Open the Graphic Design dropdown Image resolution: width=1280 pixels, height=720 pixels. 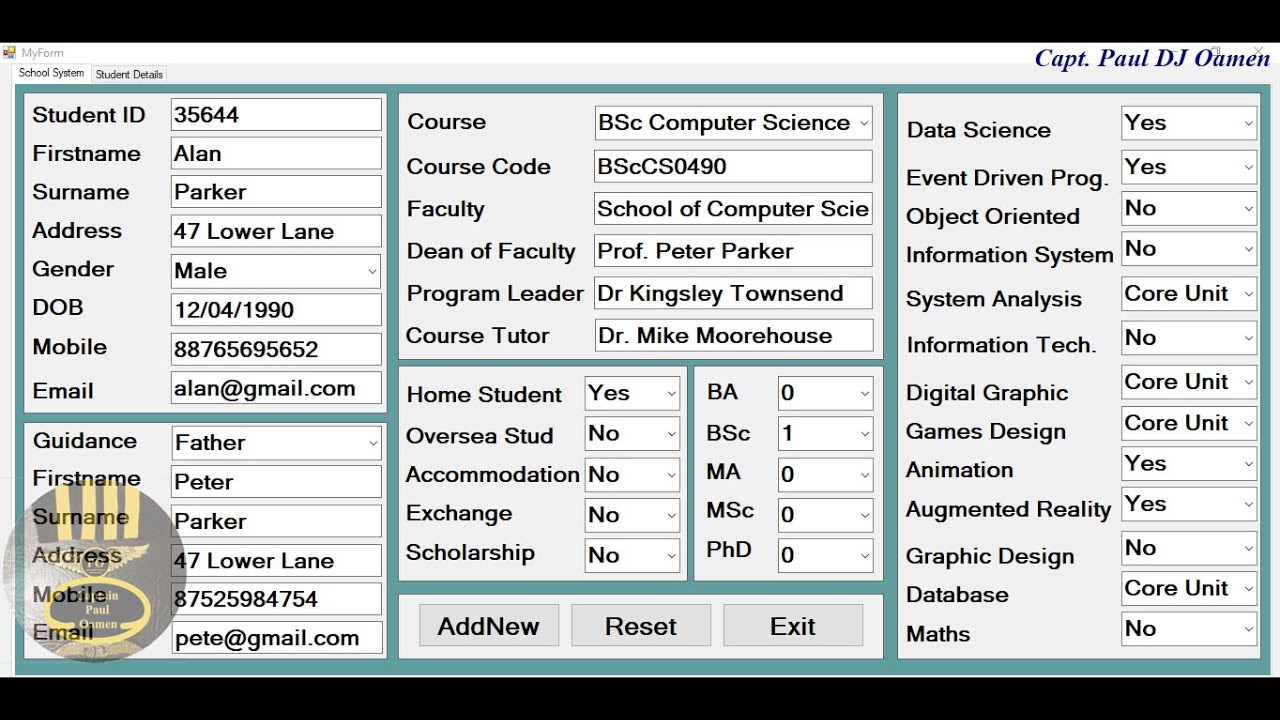click(1189, 548)
